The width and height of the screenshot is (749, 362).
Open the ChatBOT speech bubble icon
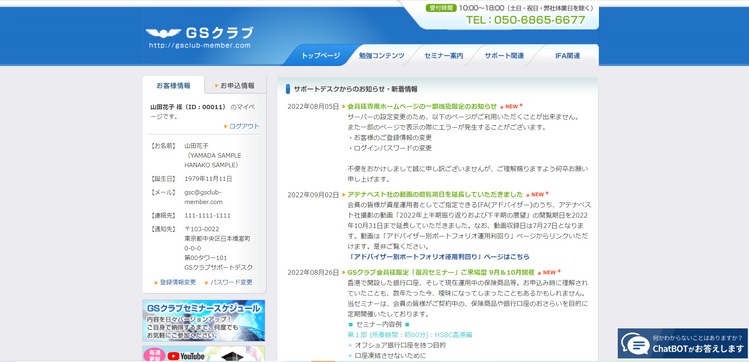tap(635, 344)
